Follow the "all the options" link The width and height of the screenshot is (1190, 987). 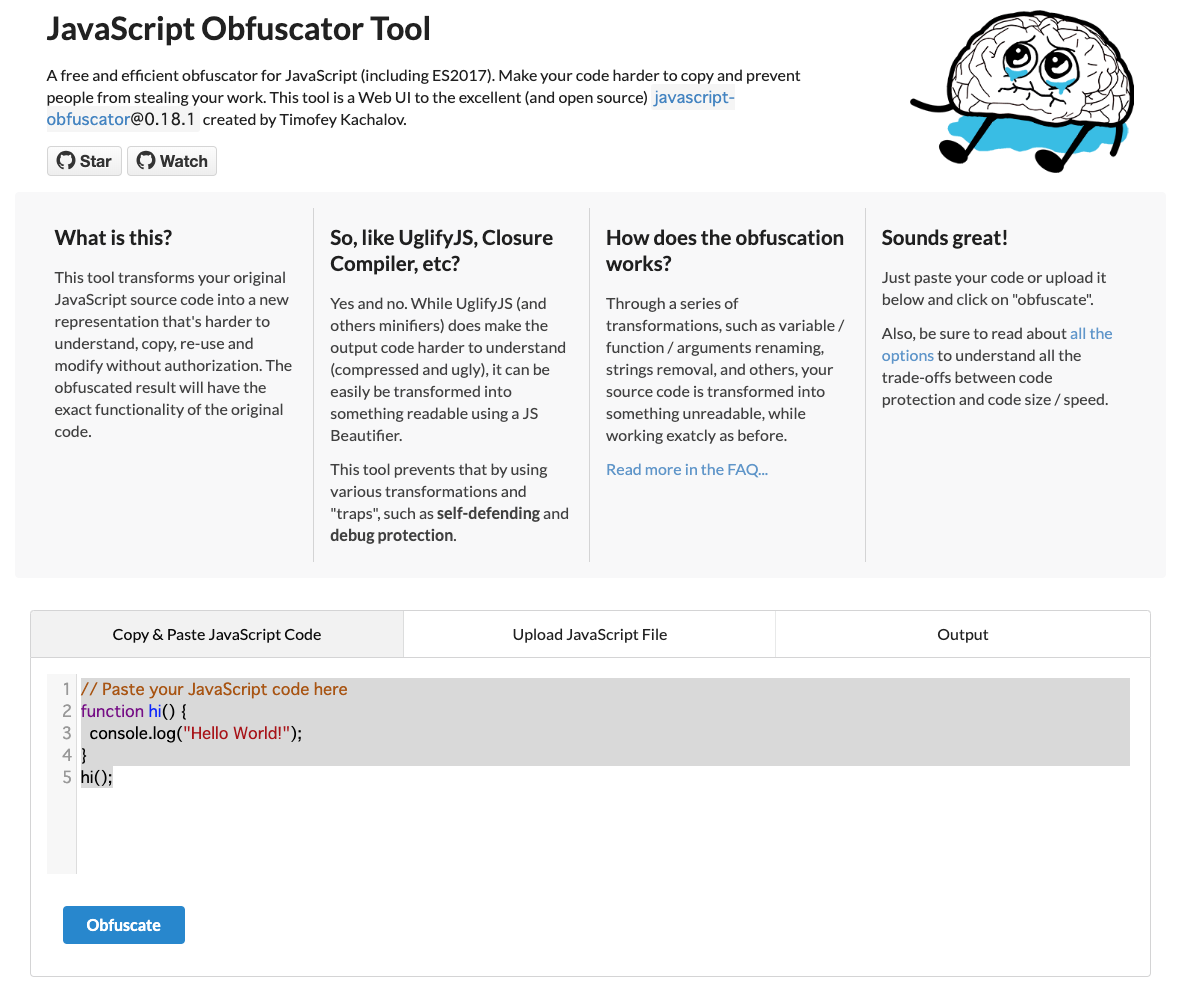(x=996, y=344)
